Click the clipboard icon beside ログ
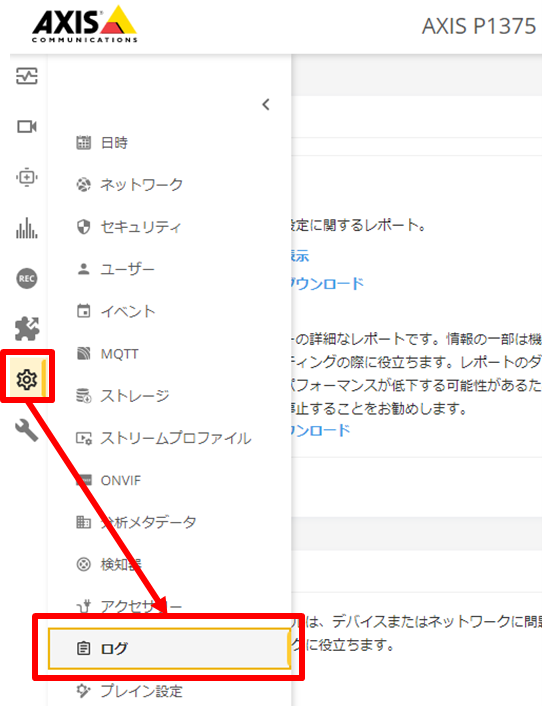Image resolution: width=542 pixels, height=706 pixels. click(x=83, y=648)
